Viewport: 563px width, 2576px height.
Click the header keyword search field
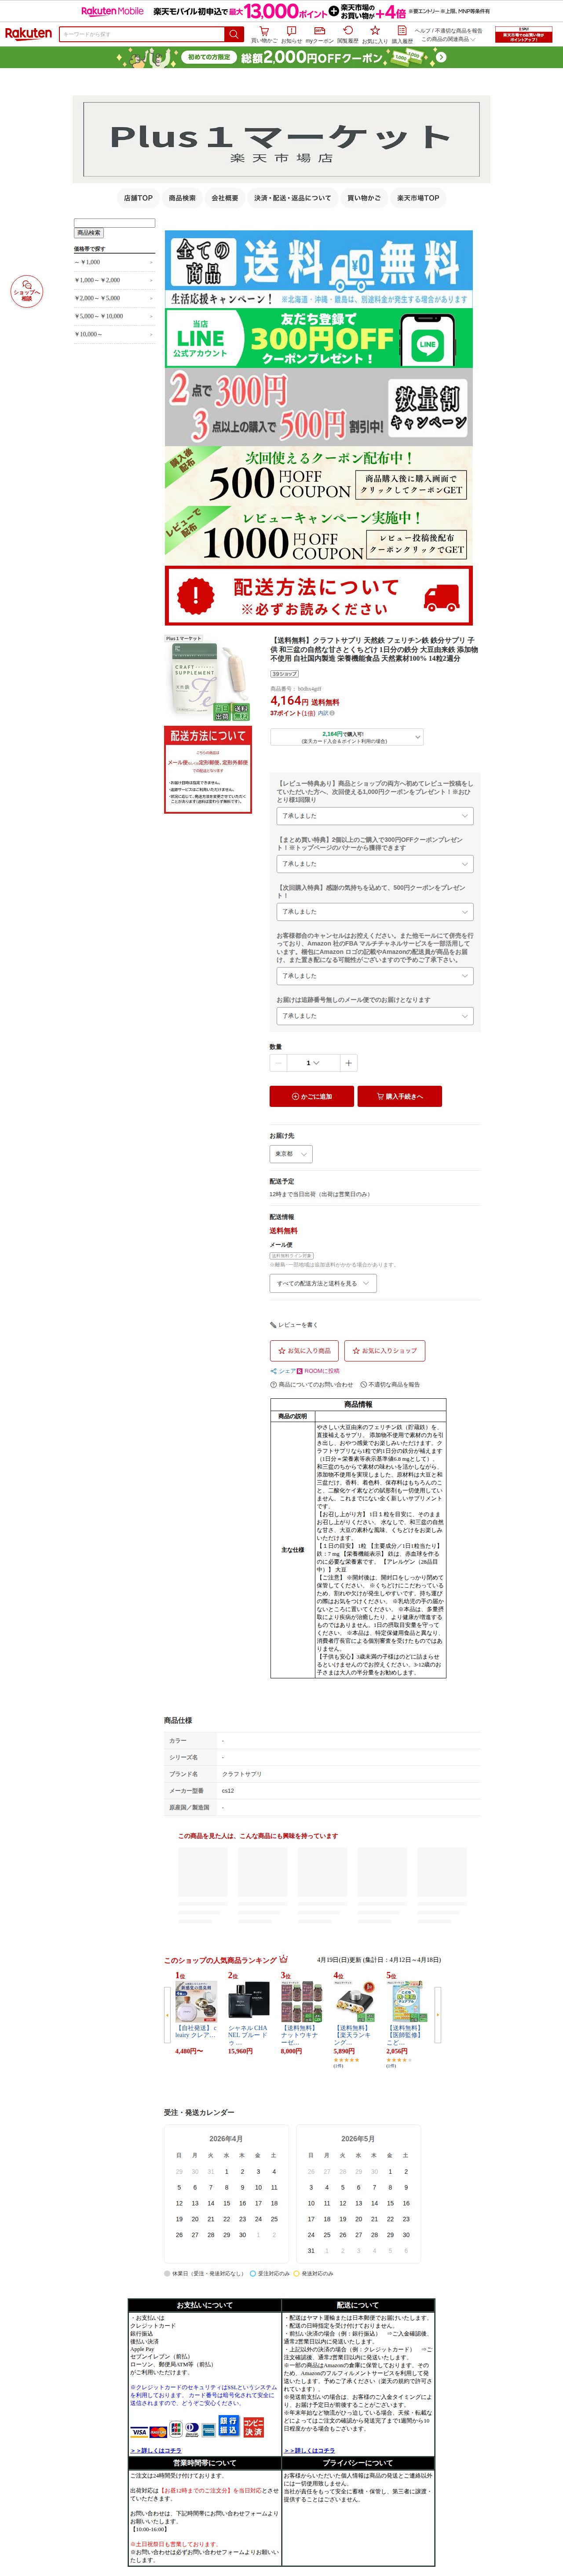[x=142, y=34]
